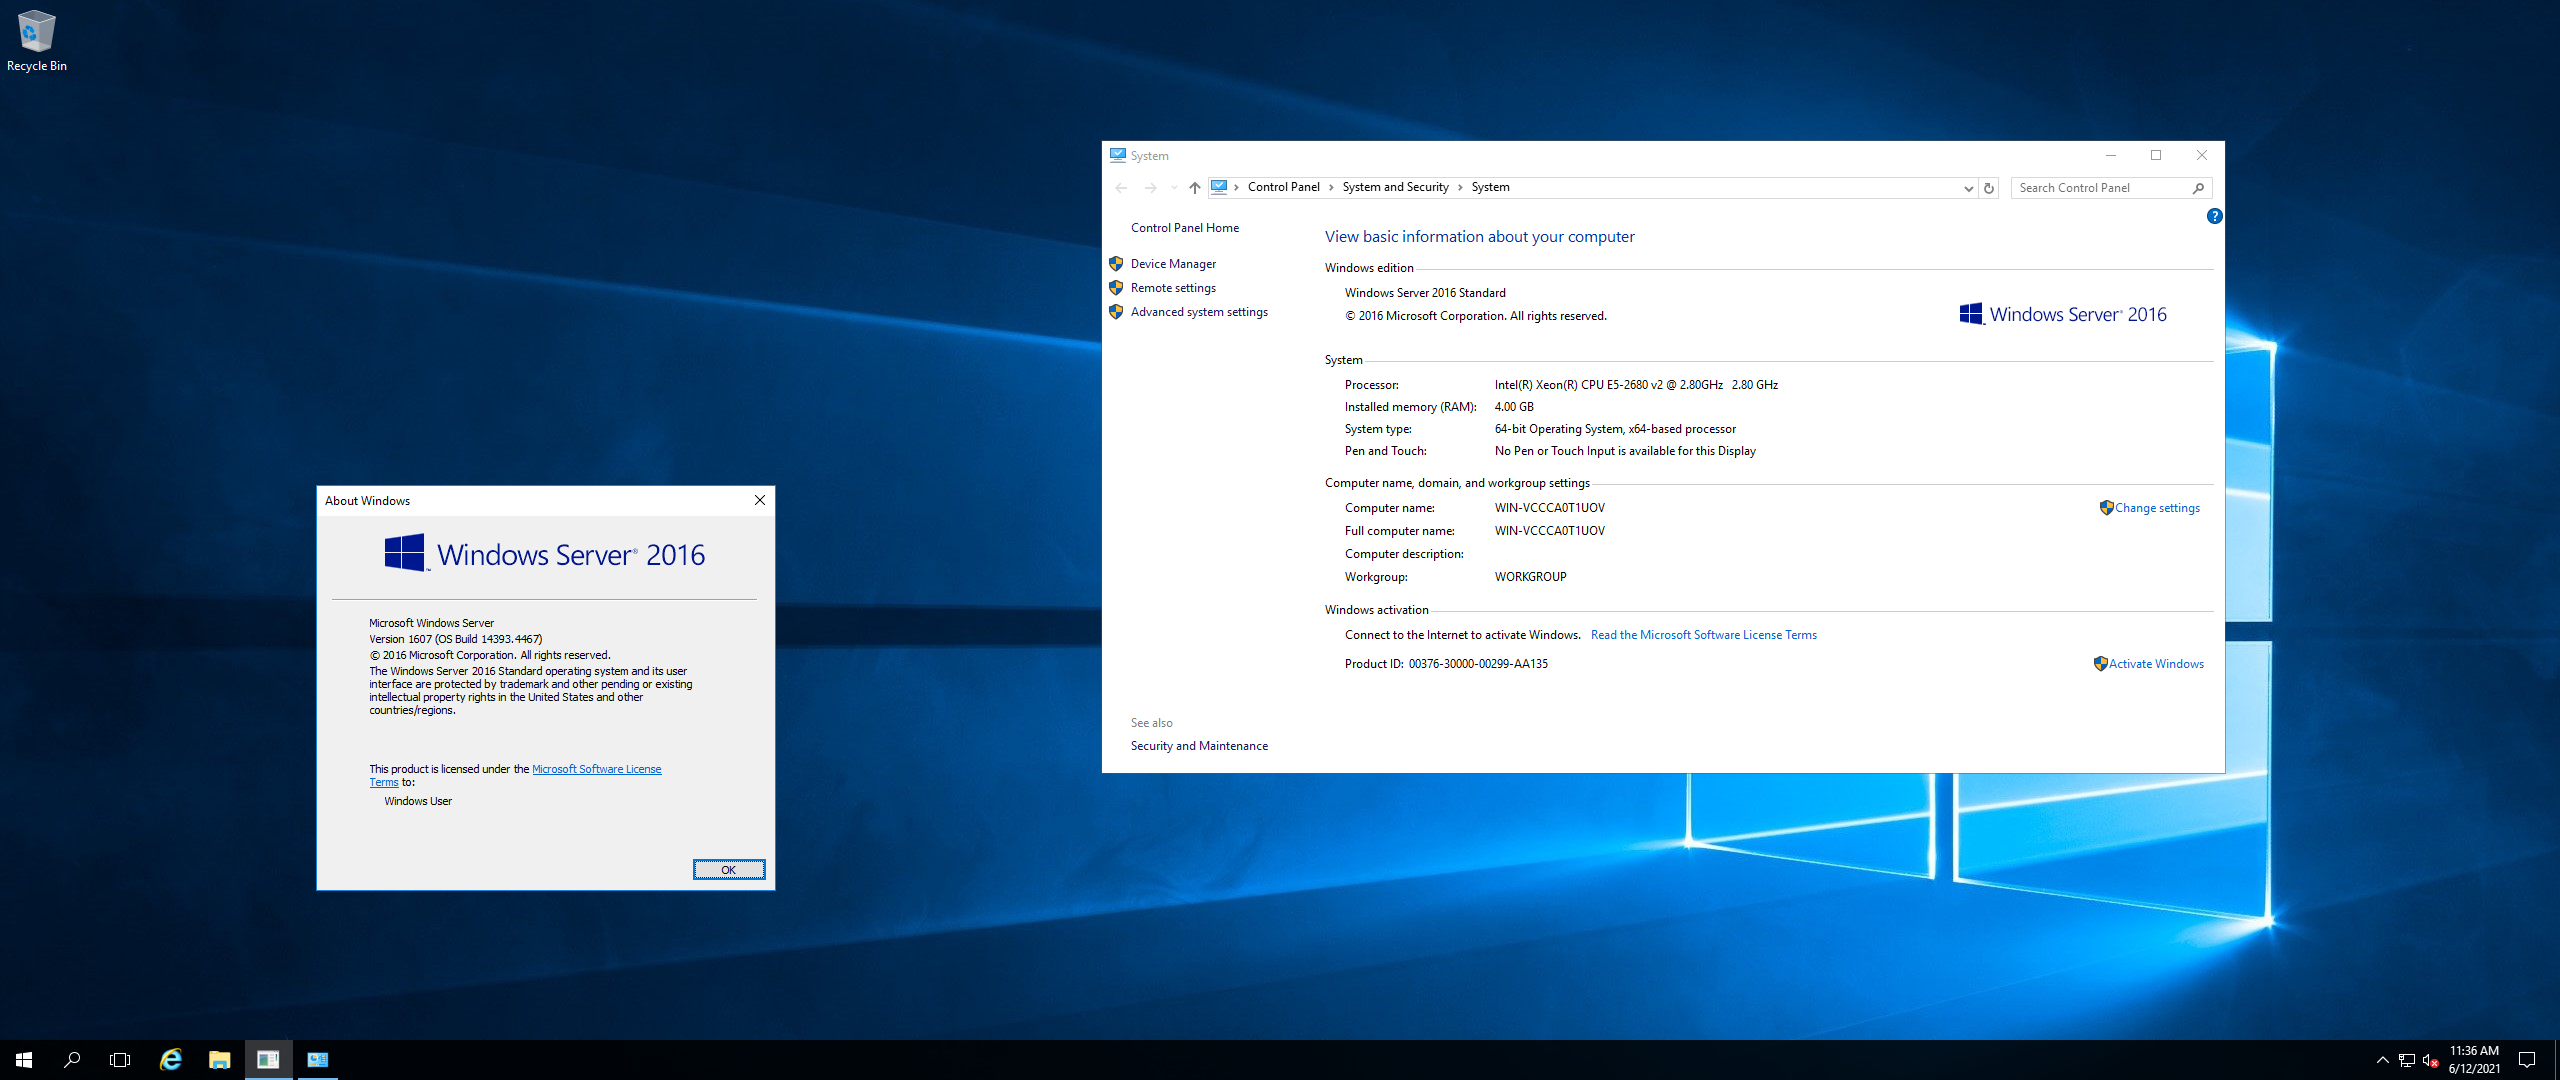Open volume tray icon
This screenshot has height=1080, width=2560.
click(2430, 1060)
